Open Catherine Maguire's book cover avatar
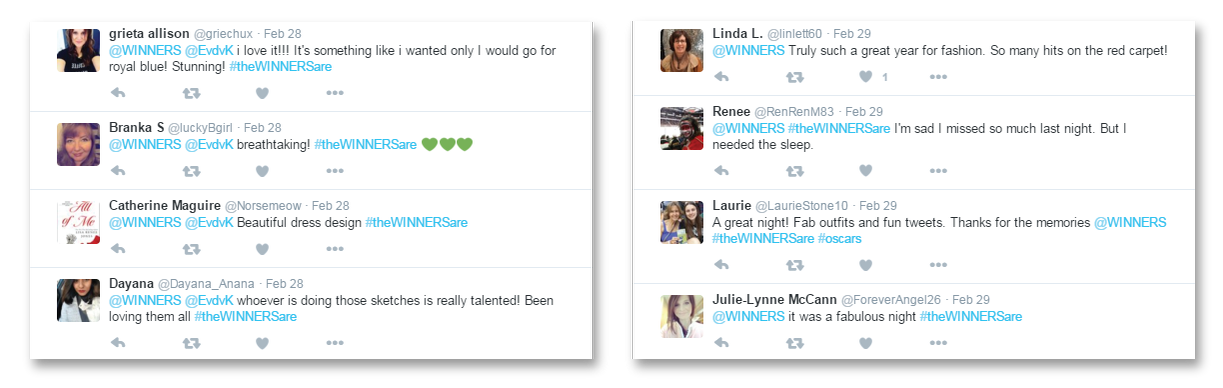This screenshot has height=388, width=1223. [x=79, y=222]
